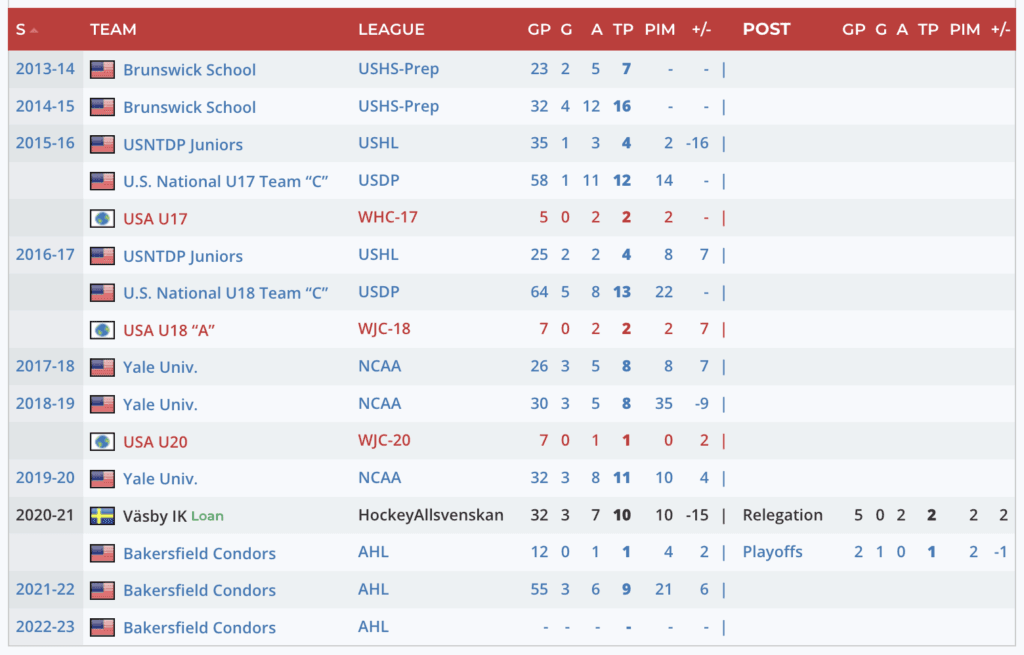Click the globe icon beside USA U20
This screenshot has height=655, width=1024.
[102, 441]
